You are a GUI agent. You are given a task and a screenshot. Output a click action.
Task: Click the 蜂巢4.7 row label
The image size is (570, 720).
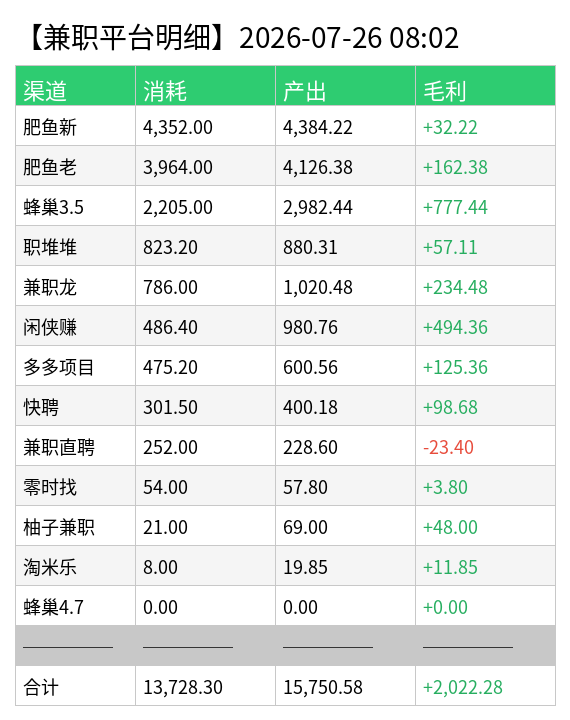tap(53, 607)
